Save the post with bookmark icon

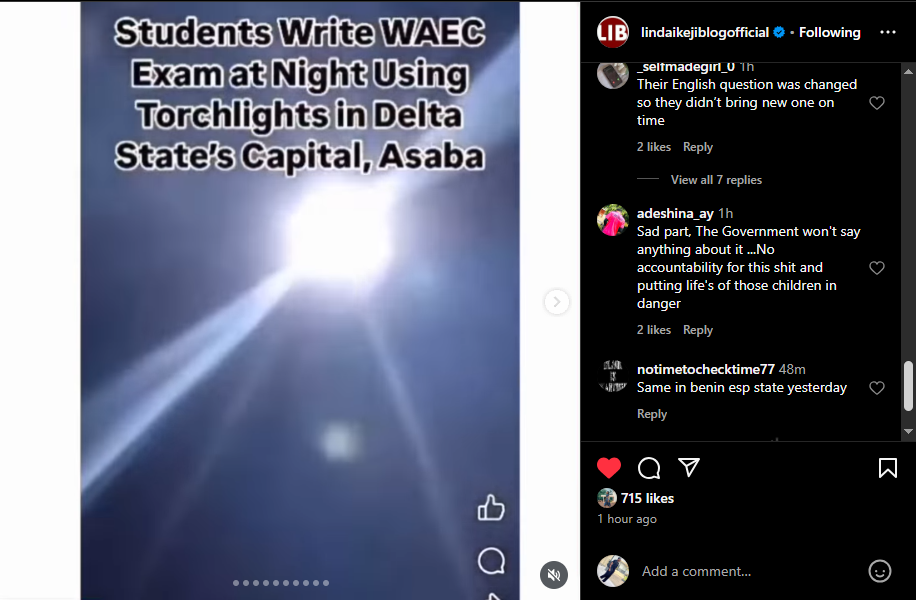click(887, 467)
